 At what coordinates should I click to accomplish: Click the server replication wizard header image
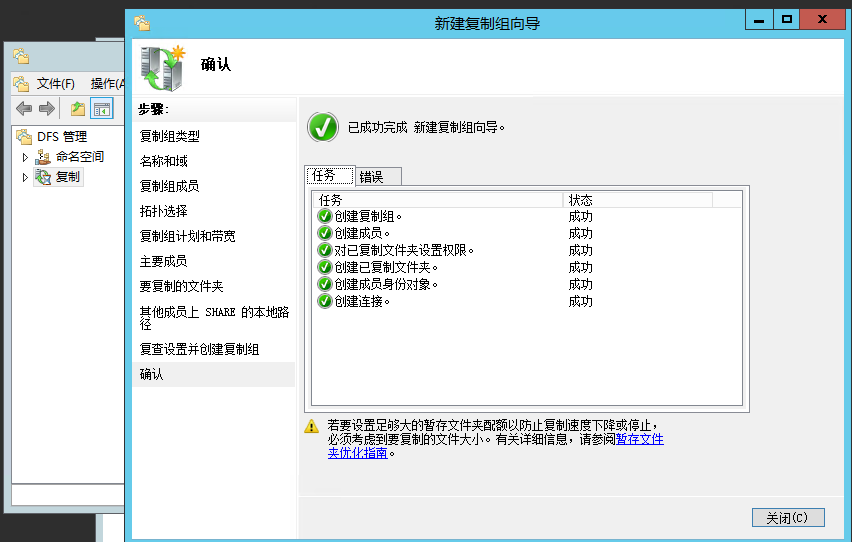162,68
